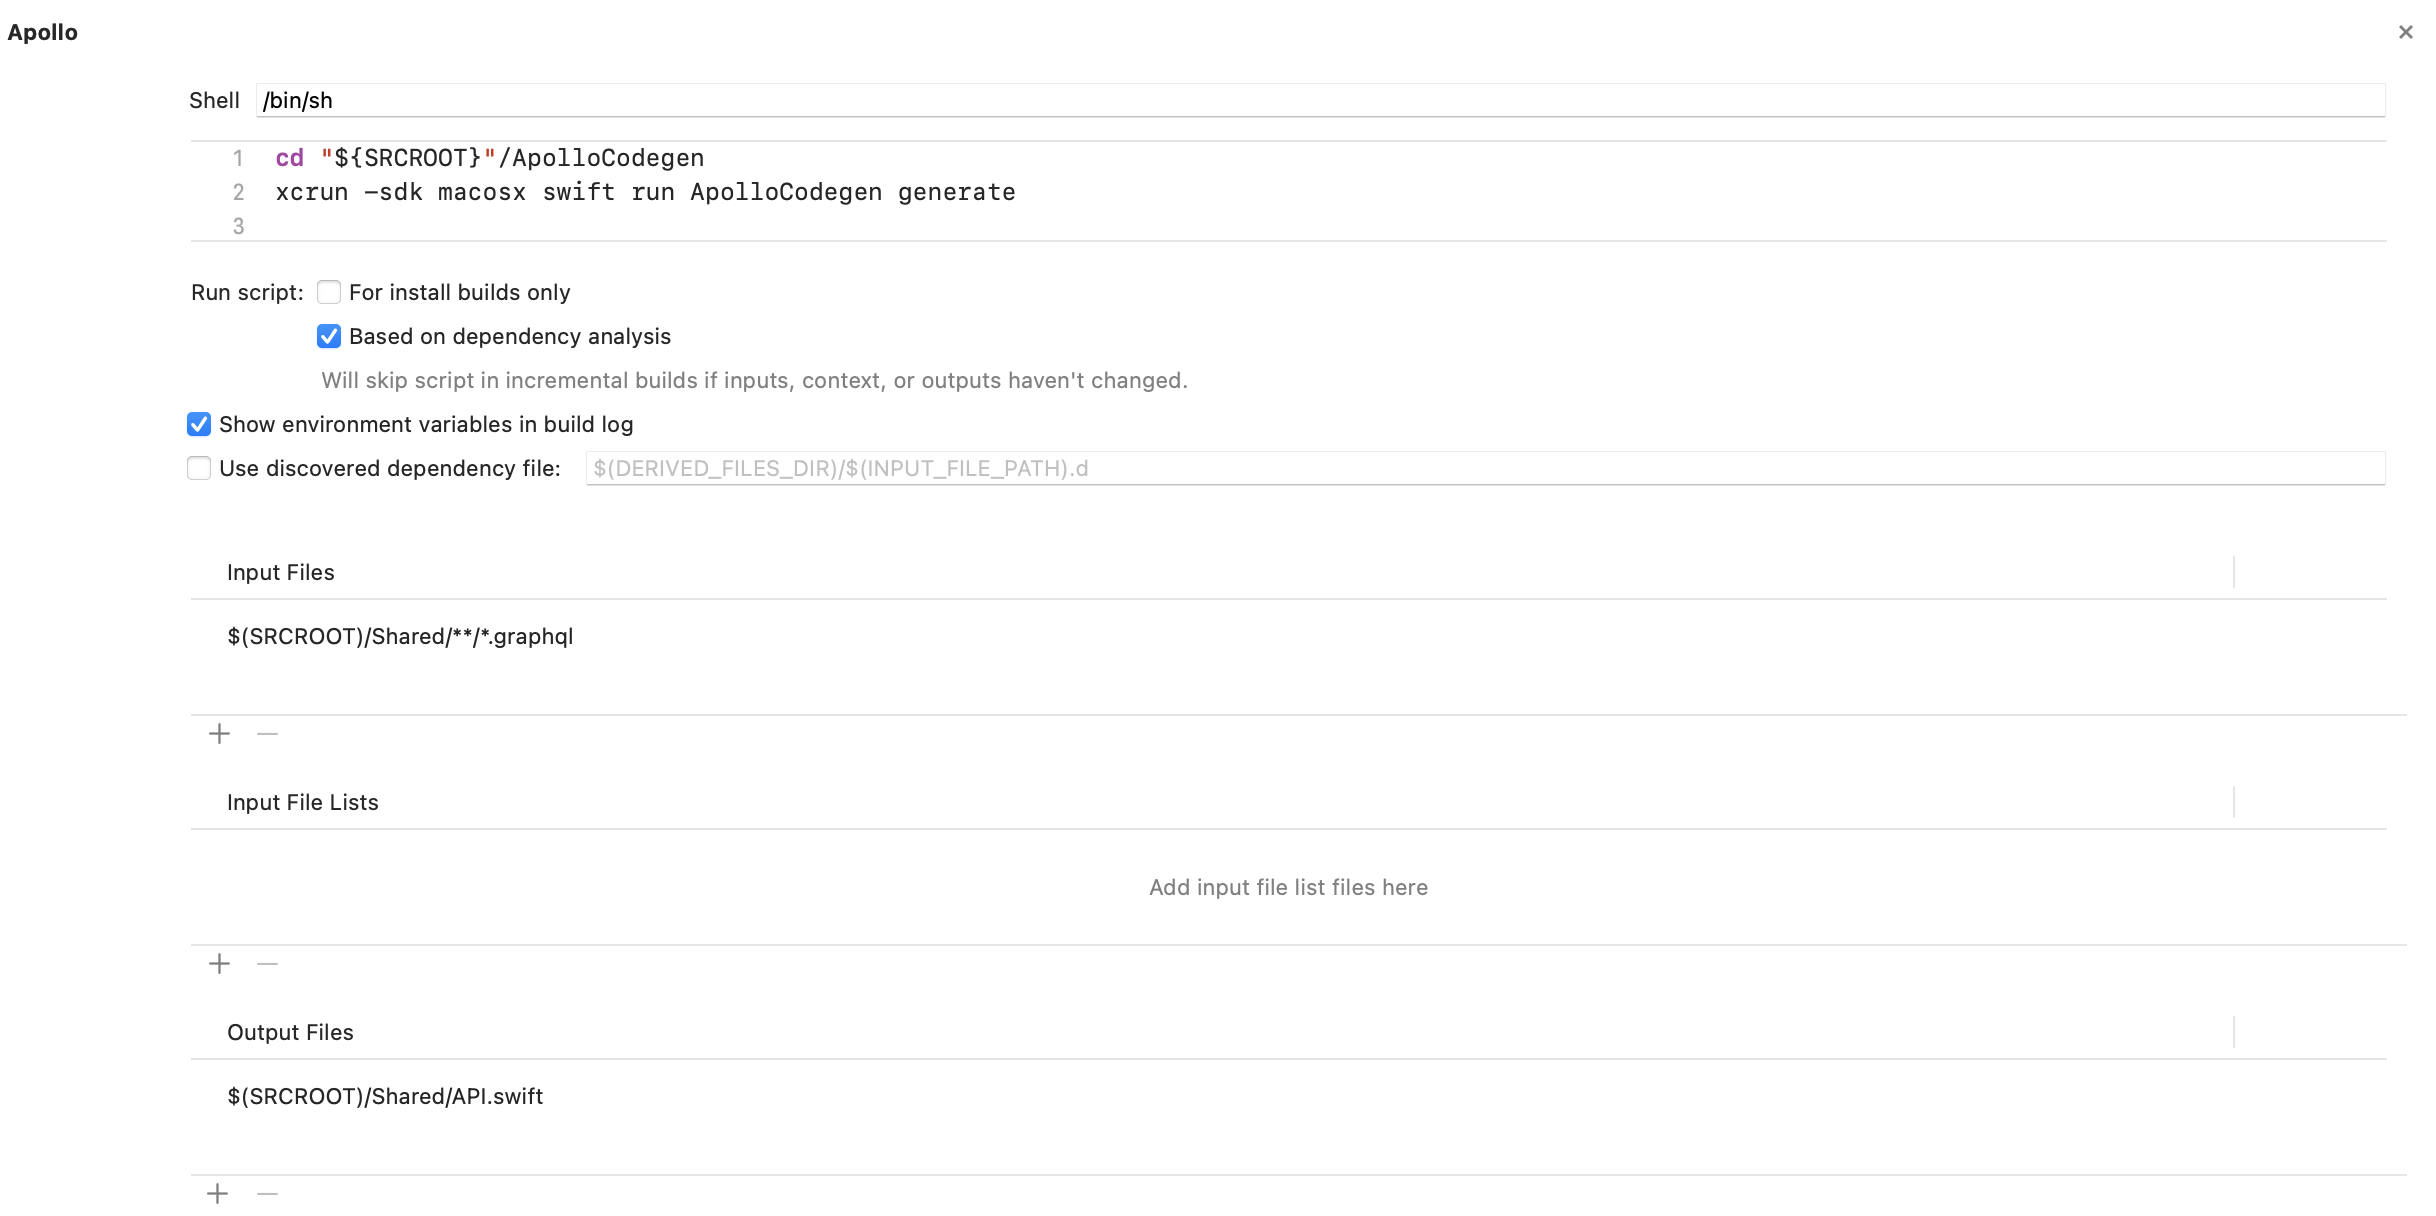This screenshot has height=1216, width=2436.
Task: Add a new input file list
Action: coord(219,964)
